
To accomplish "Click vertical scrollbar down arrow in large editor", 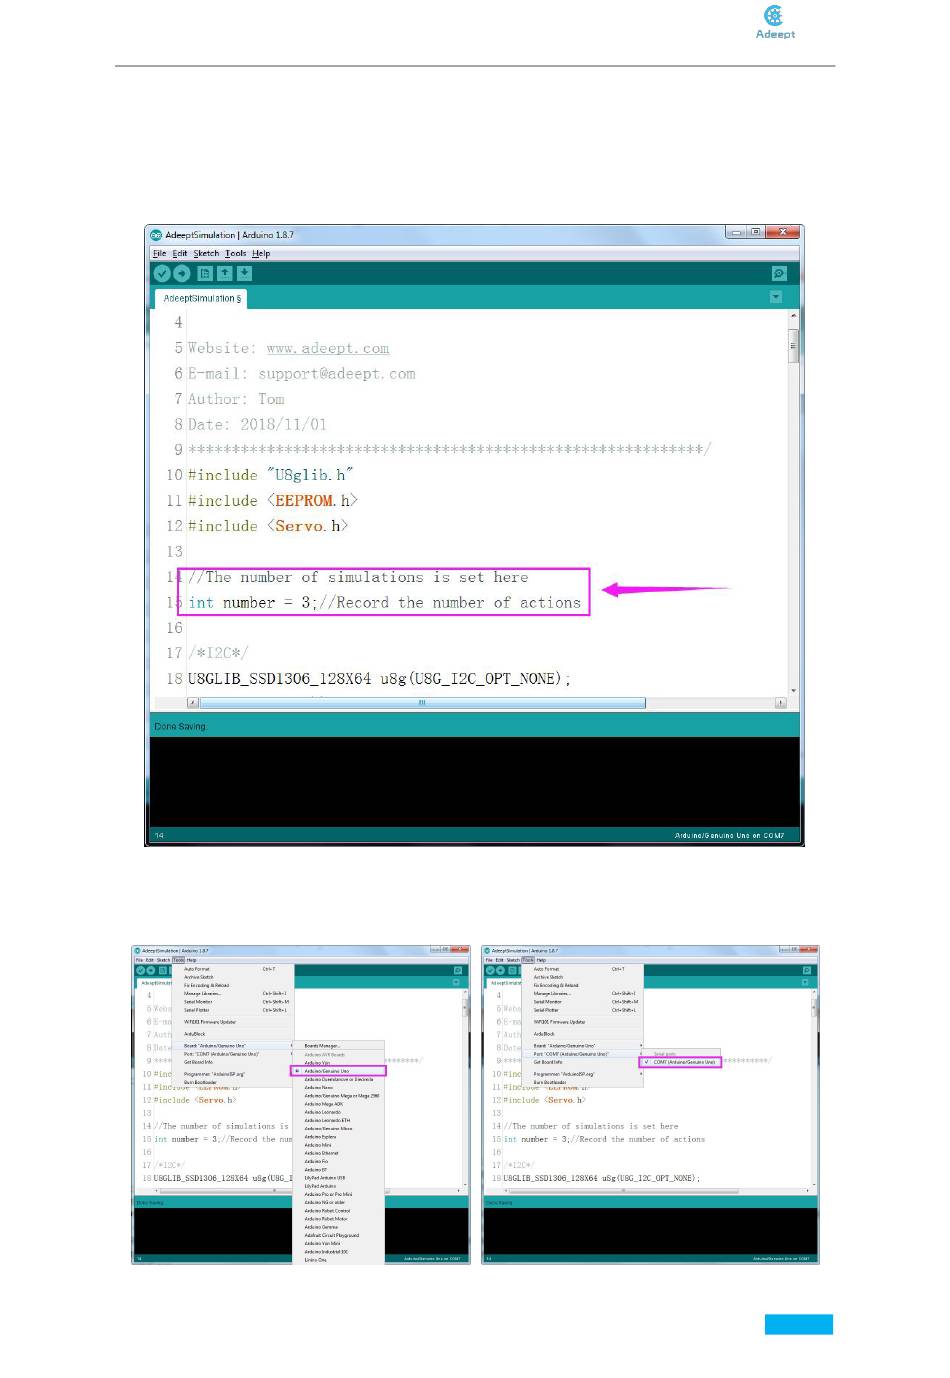I will tap(794, 690).
